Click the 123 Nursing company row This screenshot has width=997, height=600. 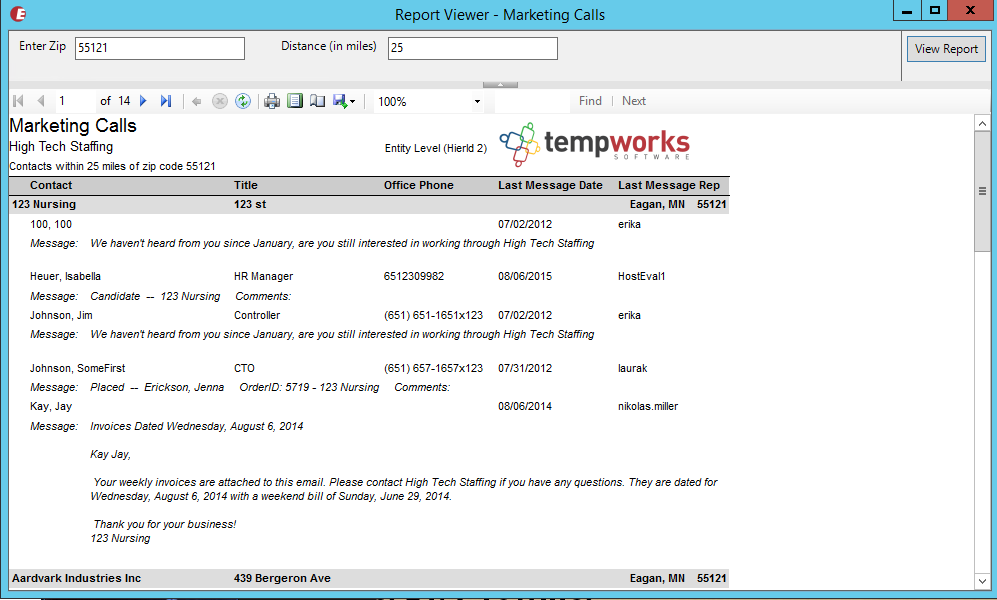[369, 204]
